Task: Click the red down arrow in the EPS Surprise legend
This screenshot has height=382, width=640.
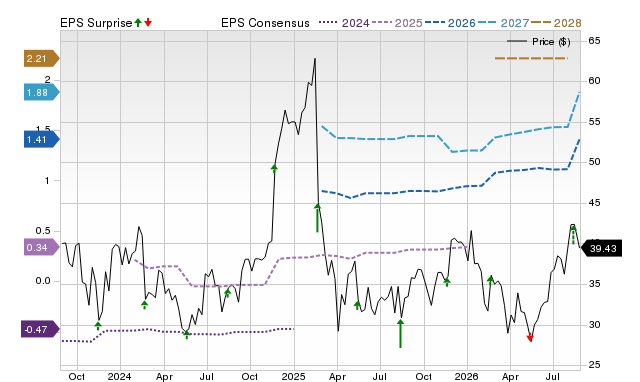Action: point(148,23)
